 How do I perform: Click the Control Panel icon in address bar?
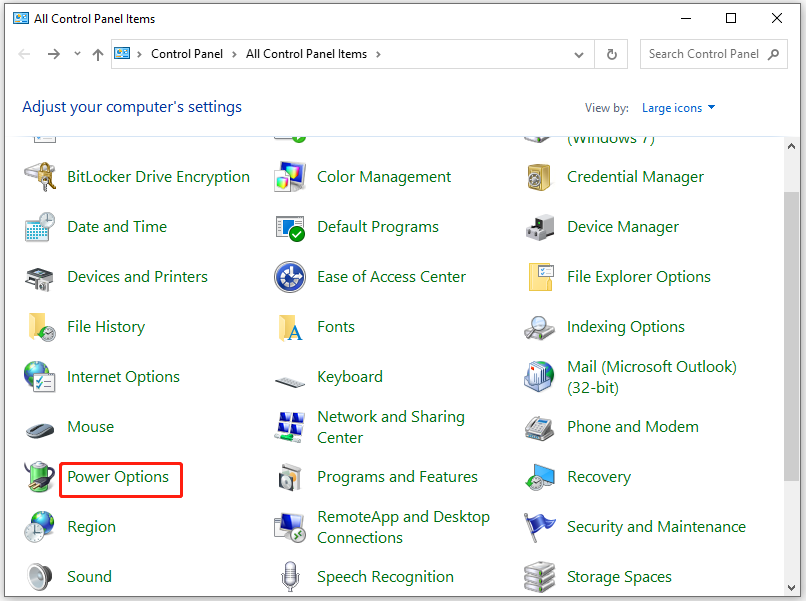122,53
